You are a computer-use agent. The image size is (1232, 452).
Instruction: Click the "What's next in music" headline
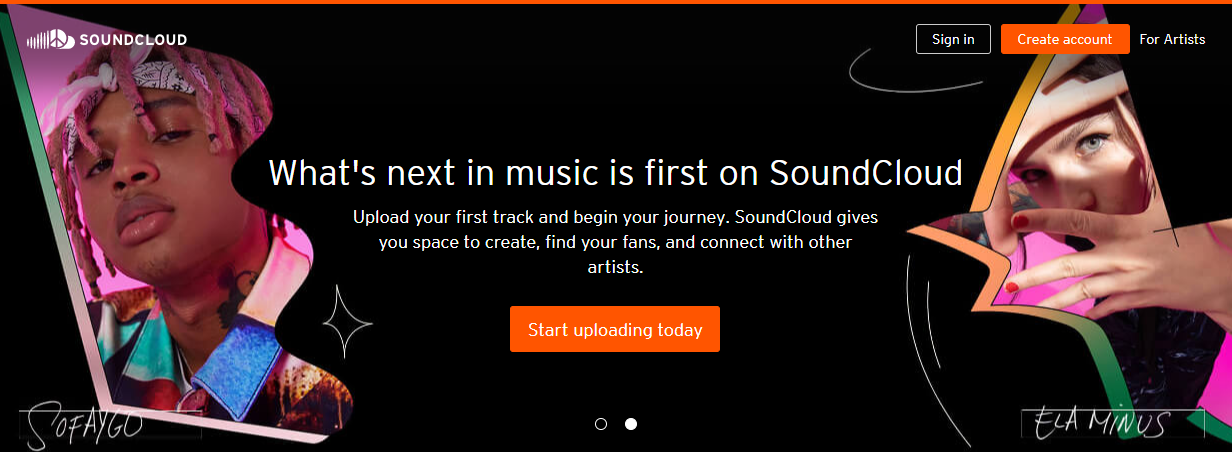click(x=615, y=173)
